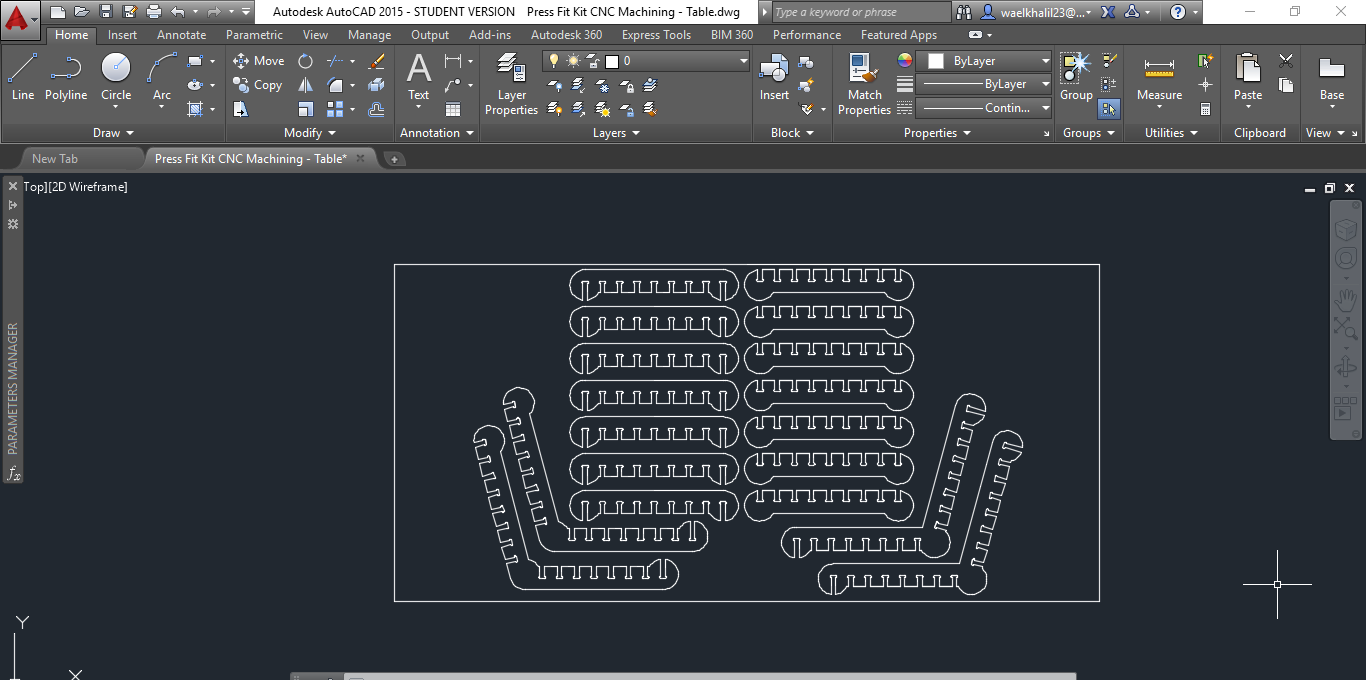Image resolution: width=1372 pixels, height=680 pixels.
Task: Toggle the Parameters Manager auto-hide button
Action: [13, 204]
